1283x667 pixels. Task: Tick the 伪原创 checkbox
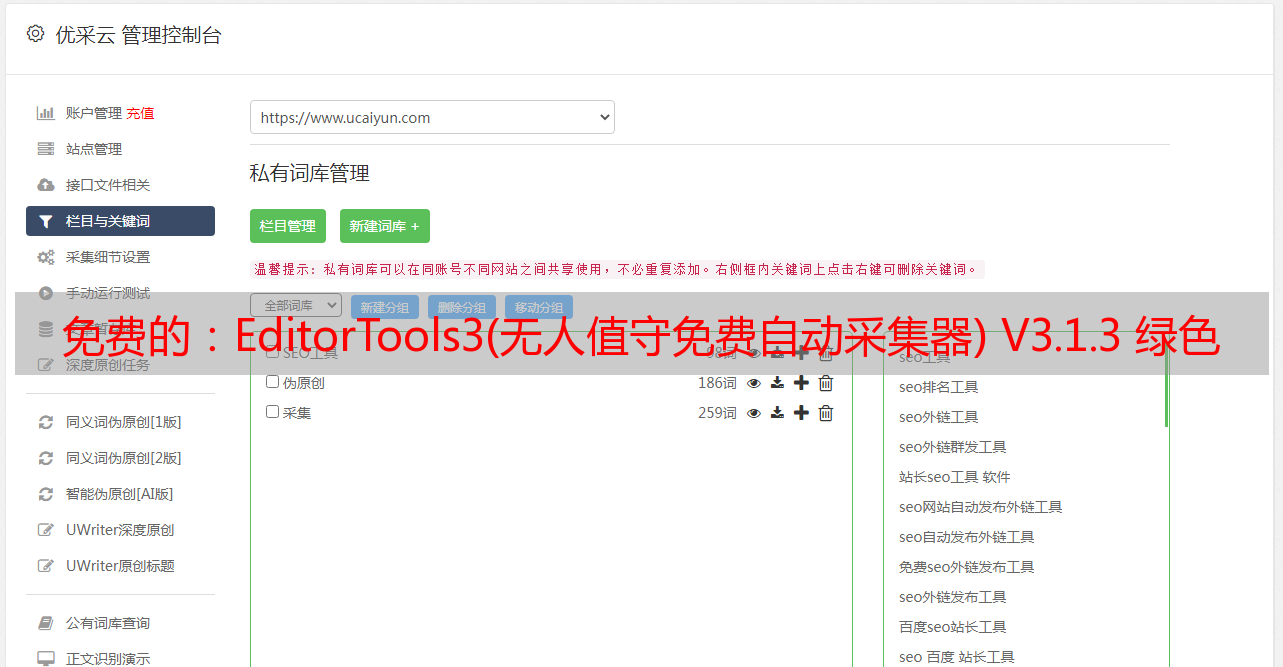click(272, 382)
